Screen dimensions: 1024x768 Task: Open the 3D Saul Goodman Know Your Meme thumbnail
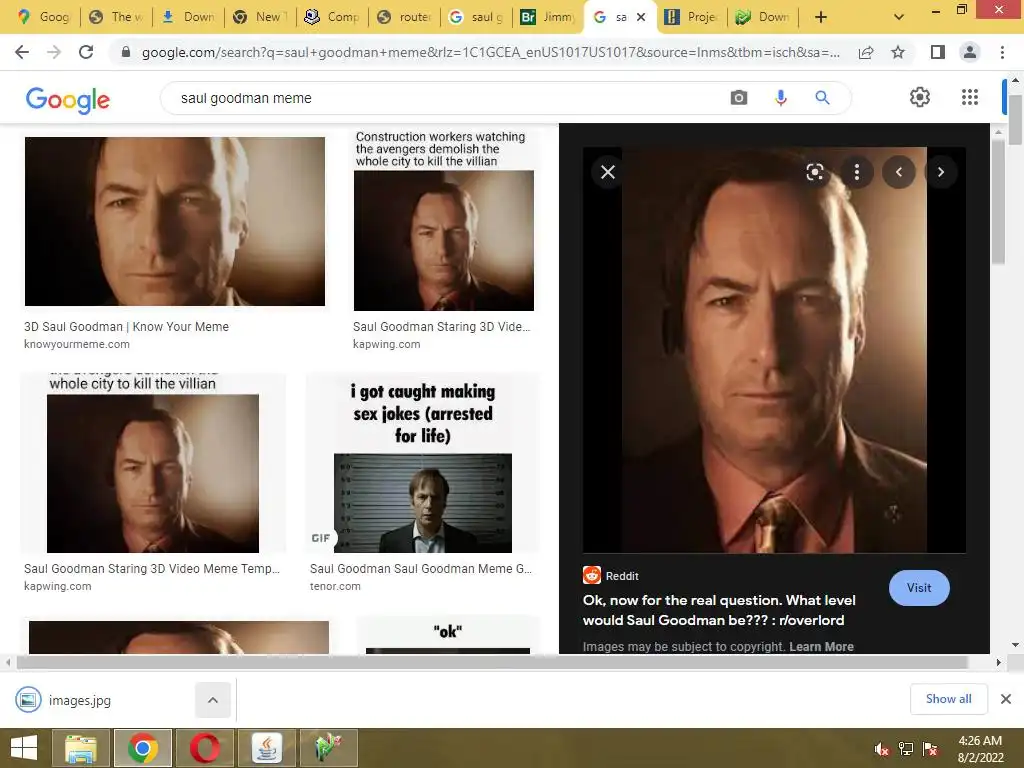pyautogui.click(x=174, y=221)
